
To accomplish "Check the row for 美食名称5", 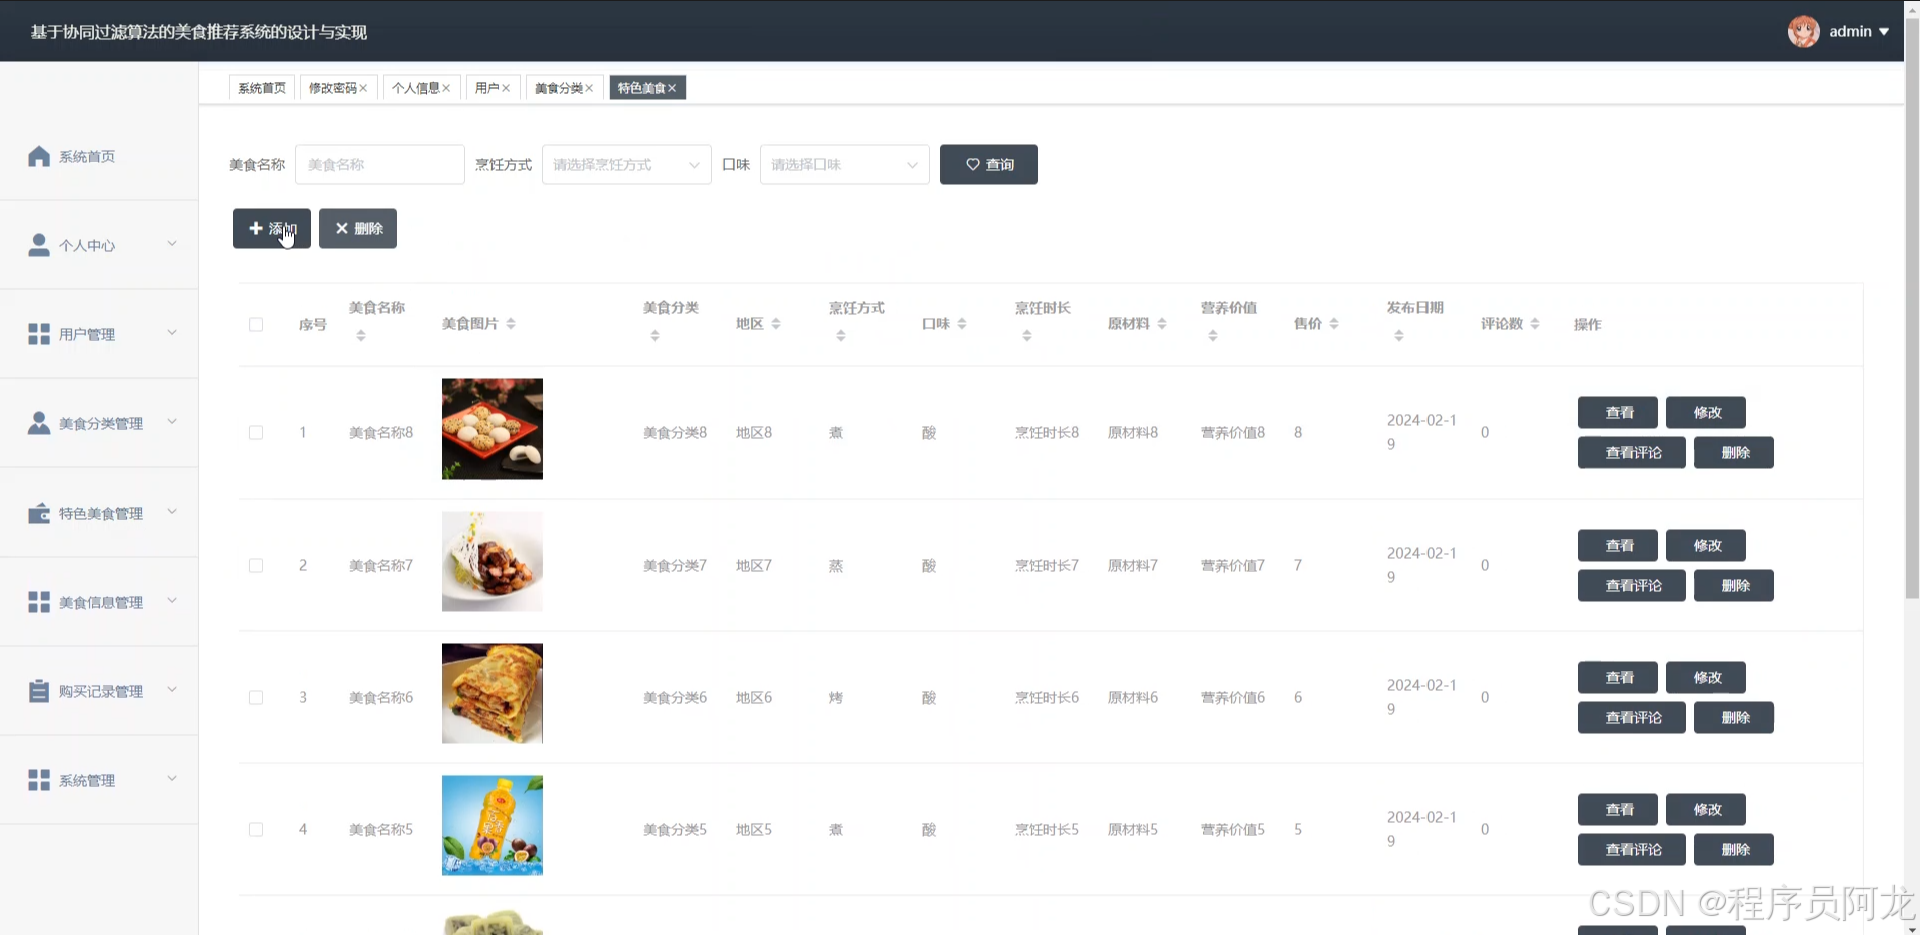I will (256, 829).
